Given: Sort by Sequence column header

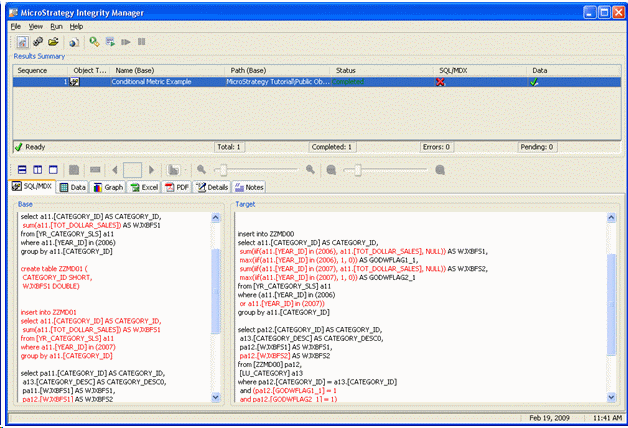Looking at the screenshot, I should [40, 70].
